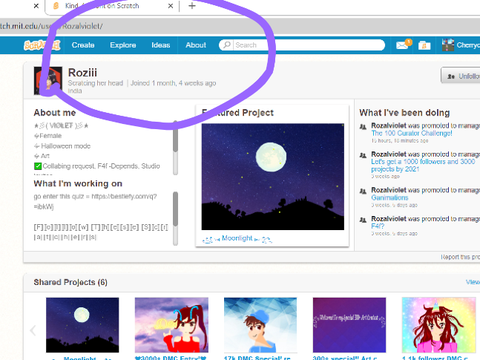
Task: Open the featured Moonlight project thumbnail
Action: click(273, 177)
